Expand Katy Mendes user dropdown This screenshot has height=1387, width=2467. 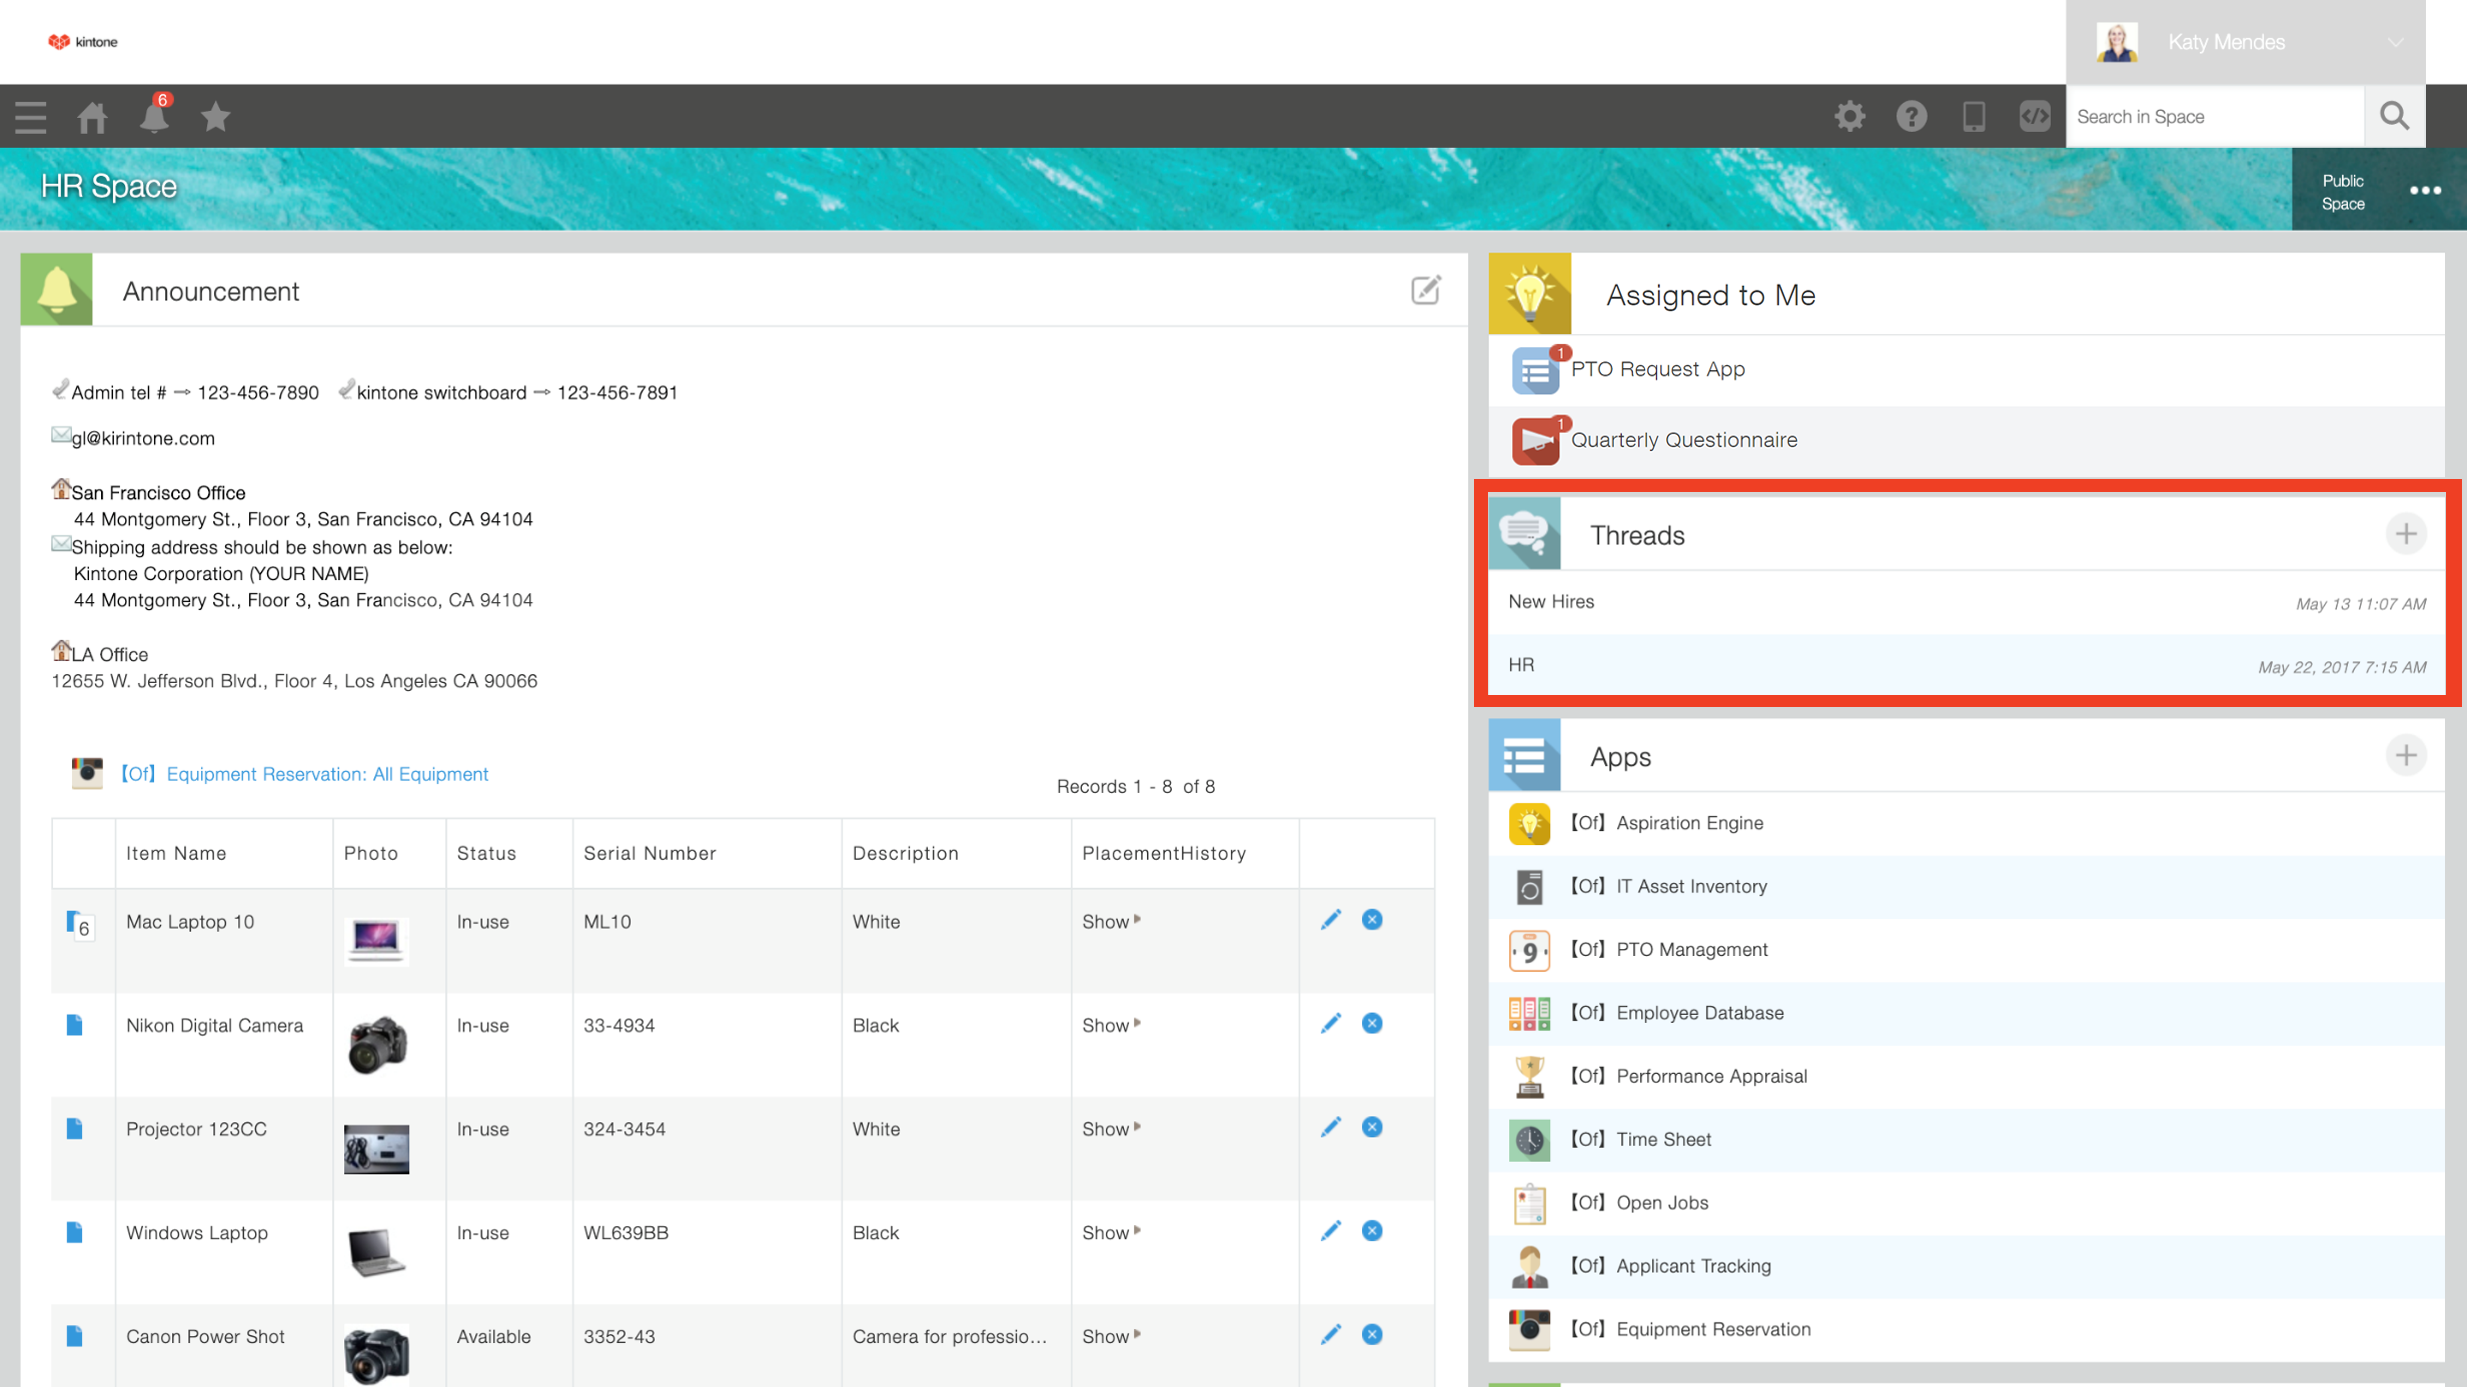click(2395, 42)
